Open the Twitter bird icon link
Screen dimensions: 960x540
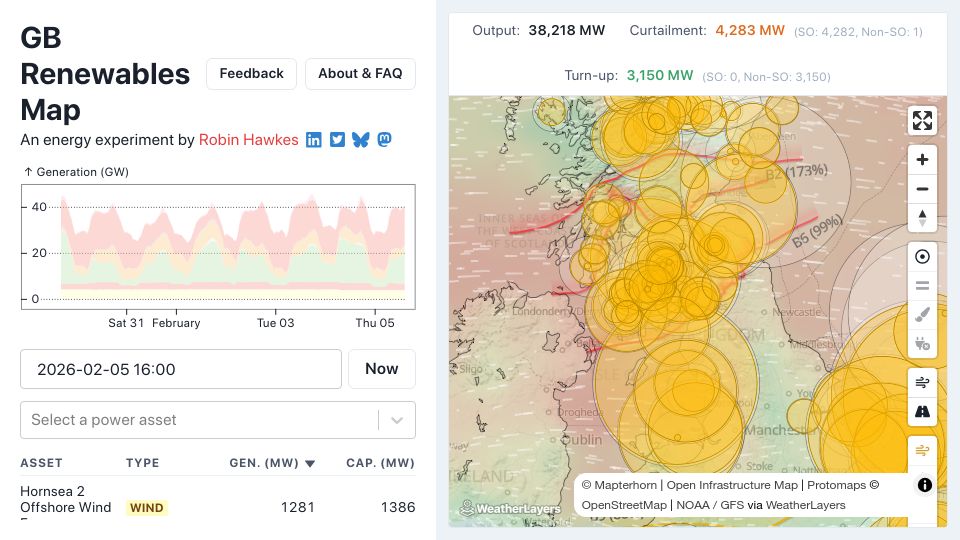coord(337,140)
